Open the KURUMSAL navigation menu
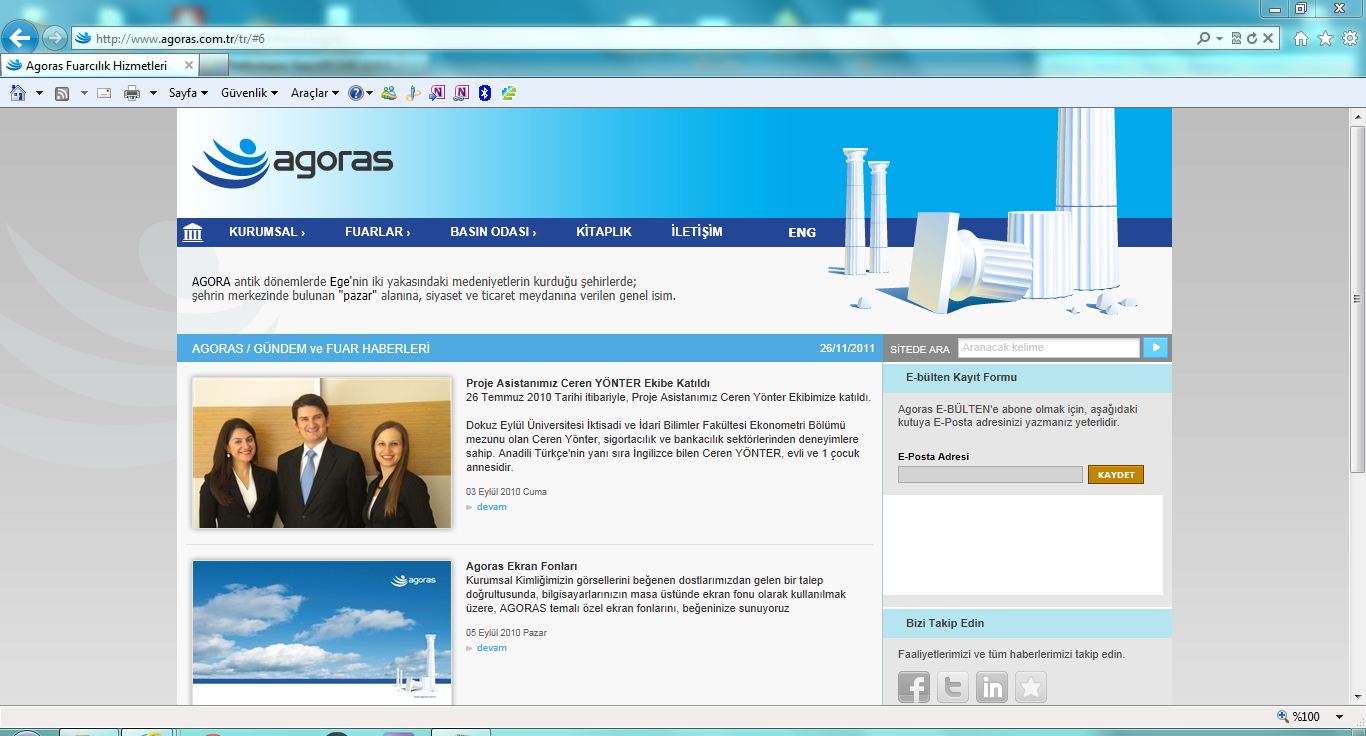1366x736 pixels. [x=266, y=232]
